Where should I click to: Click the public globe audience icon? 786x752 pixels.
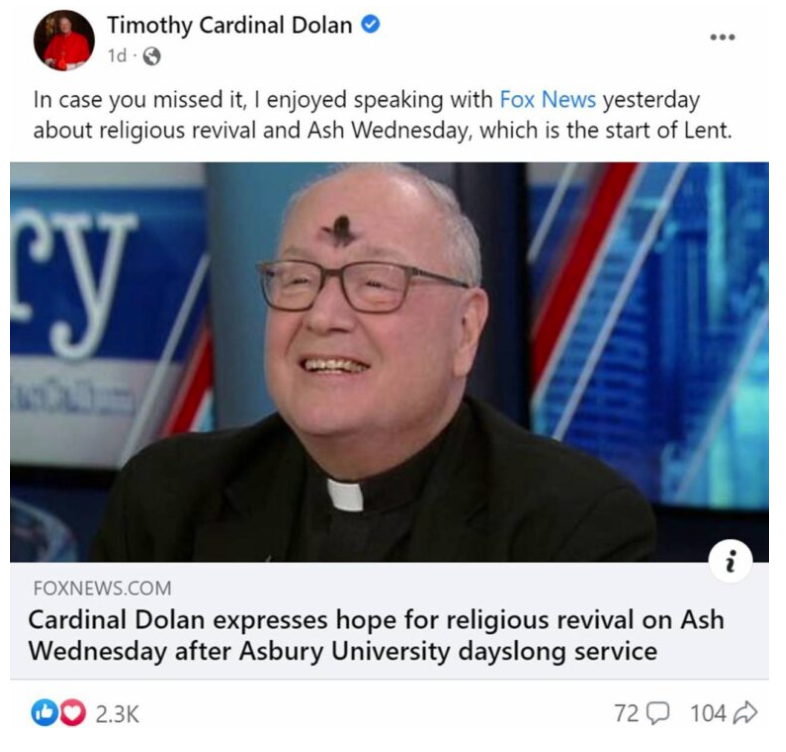tap(152, 57)
